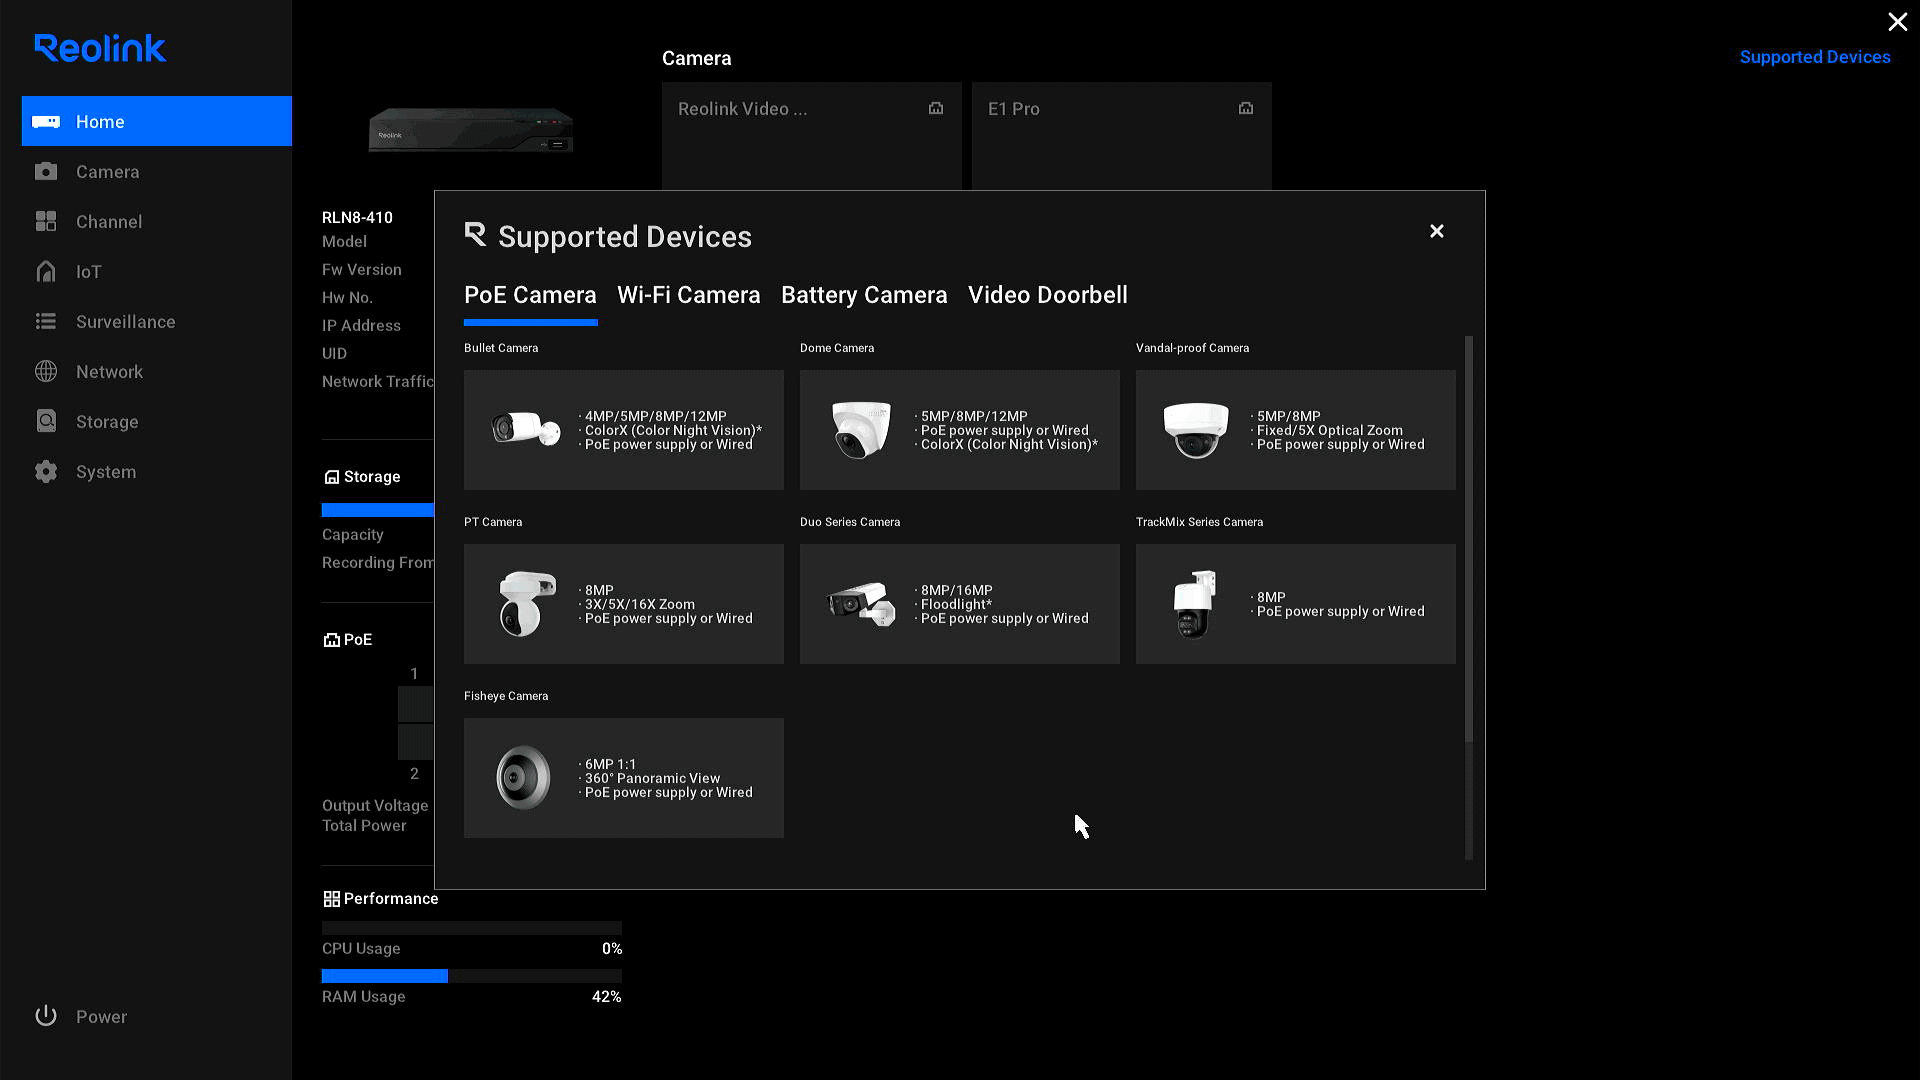Click the RAM Usage 42% value
The image size is (1920, 1080).
[606, 997]
